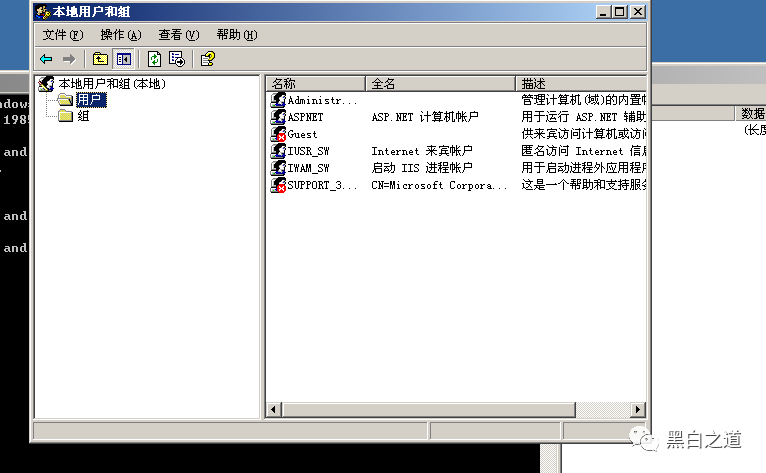Viewport: 766px width, 473px height.
Task: Select the disabled Guest account
Action: (x=302, y=134)
